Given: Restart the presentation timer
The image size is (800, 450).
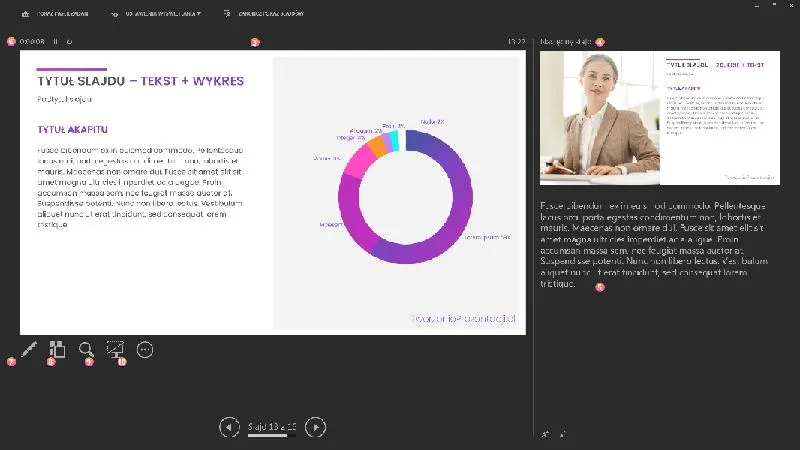Looking at the screenshot, I should [69, 42].
